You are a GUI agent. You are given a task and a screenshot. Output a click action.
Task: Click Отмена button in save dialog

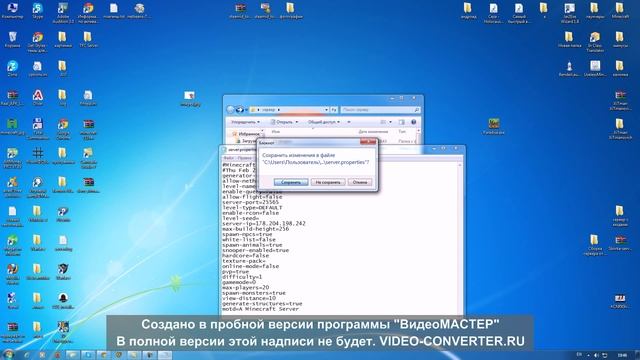(x=360, y=182)
